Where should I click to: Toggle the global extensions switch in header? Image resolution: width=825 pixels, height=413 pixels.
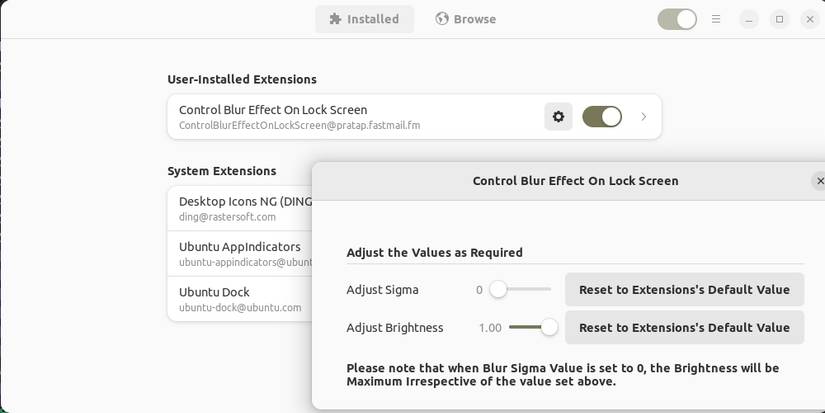tap(677, 19)
